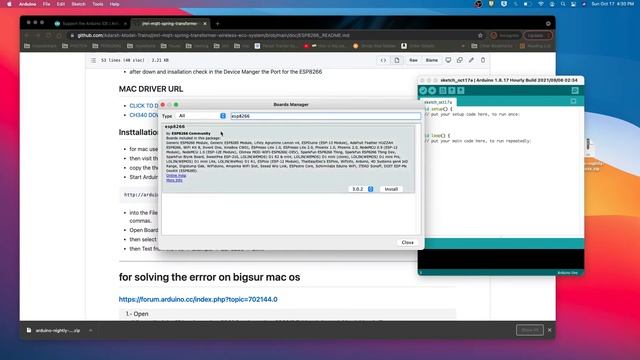Image resolution: width=640 pixels, height=360 pixels.
Task: Select the sketch_oct17a tab in Arduino
Action: pos(438,102)
